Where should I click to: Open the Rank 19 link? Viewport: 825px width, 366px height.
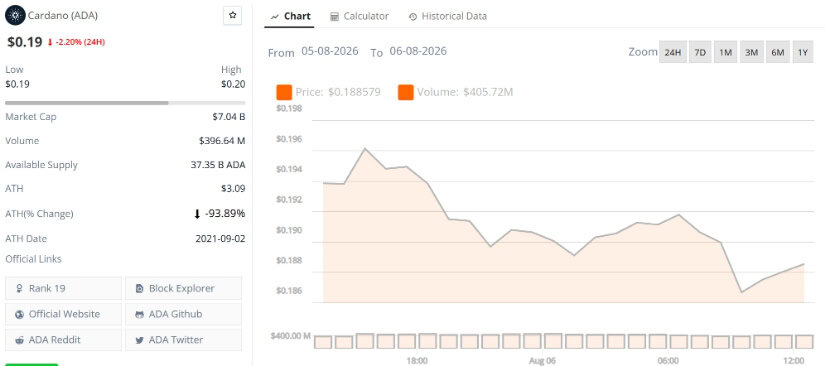click(x=63, y=288)
